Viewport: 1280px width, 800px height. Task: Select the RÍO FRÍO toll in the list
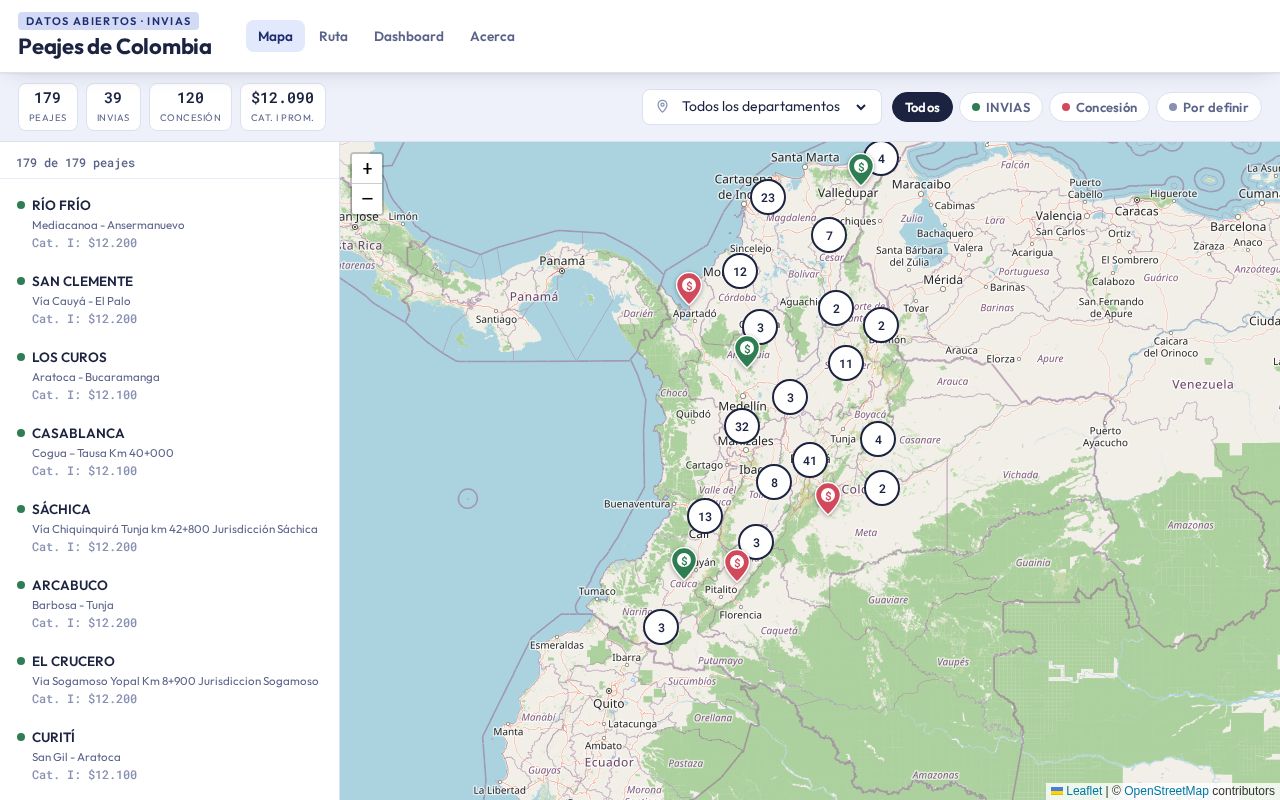point(170,223)
